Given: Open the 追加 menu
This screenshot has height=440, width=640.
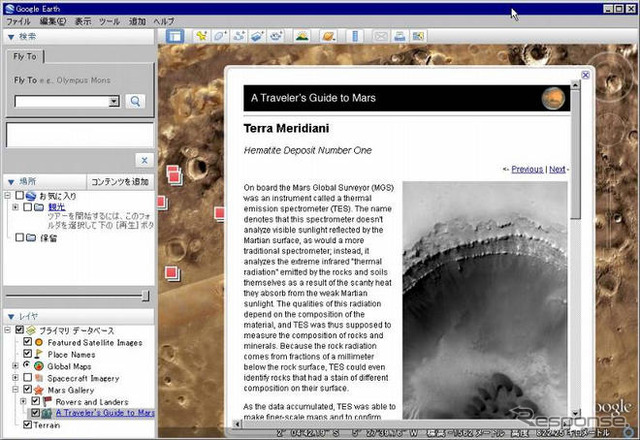Looking at the screenshot, I should pyautogui.click(x=137, y=21).
